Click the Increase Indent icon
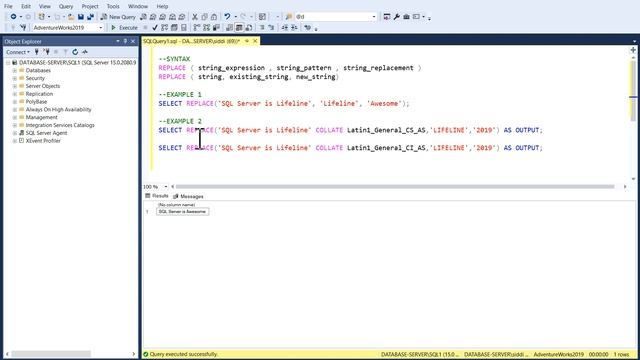The image size is (640, 360). click(x=294, y=28)
